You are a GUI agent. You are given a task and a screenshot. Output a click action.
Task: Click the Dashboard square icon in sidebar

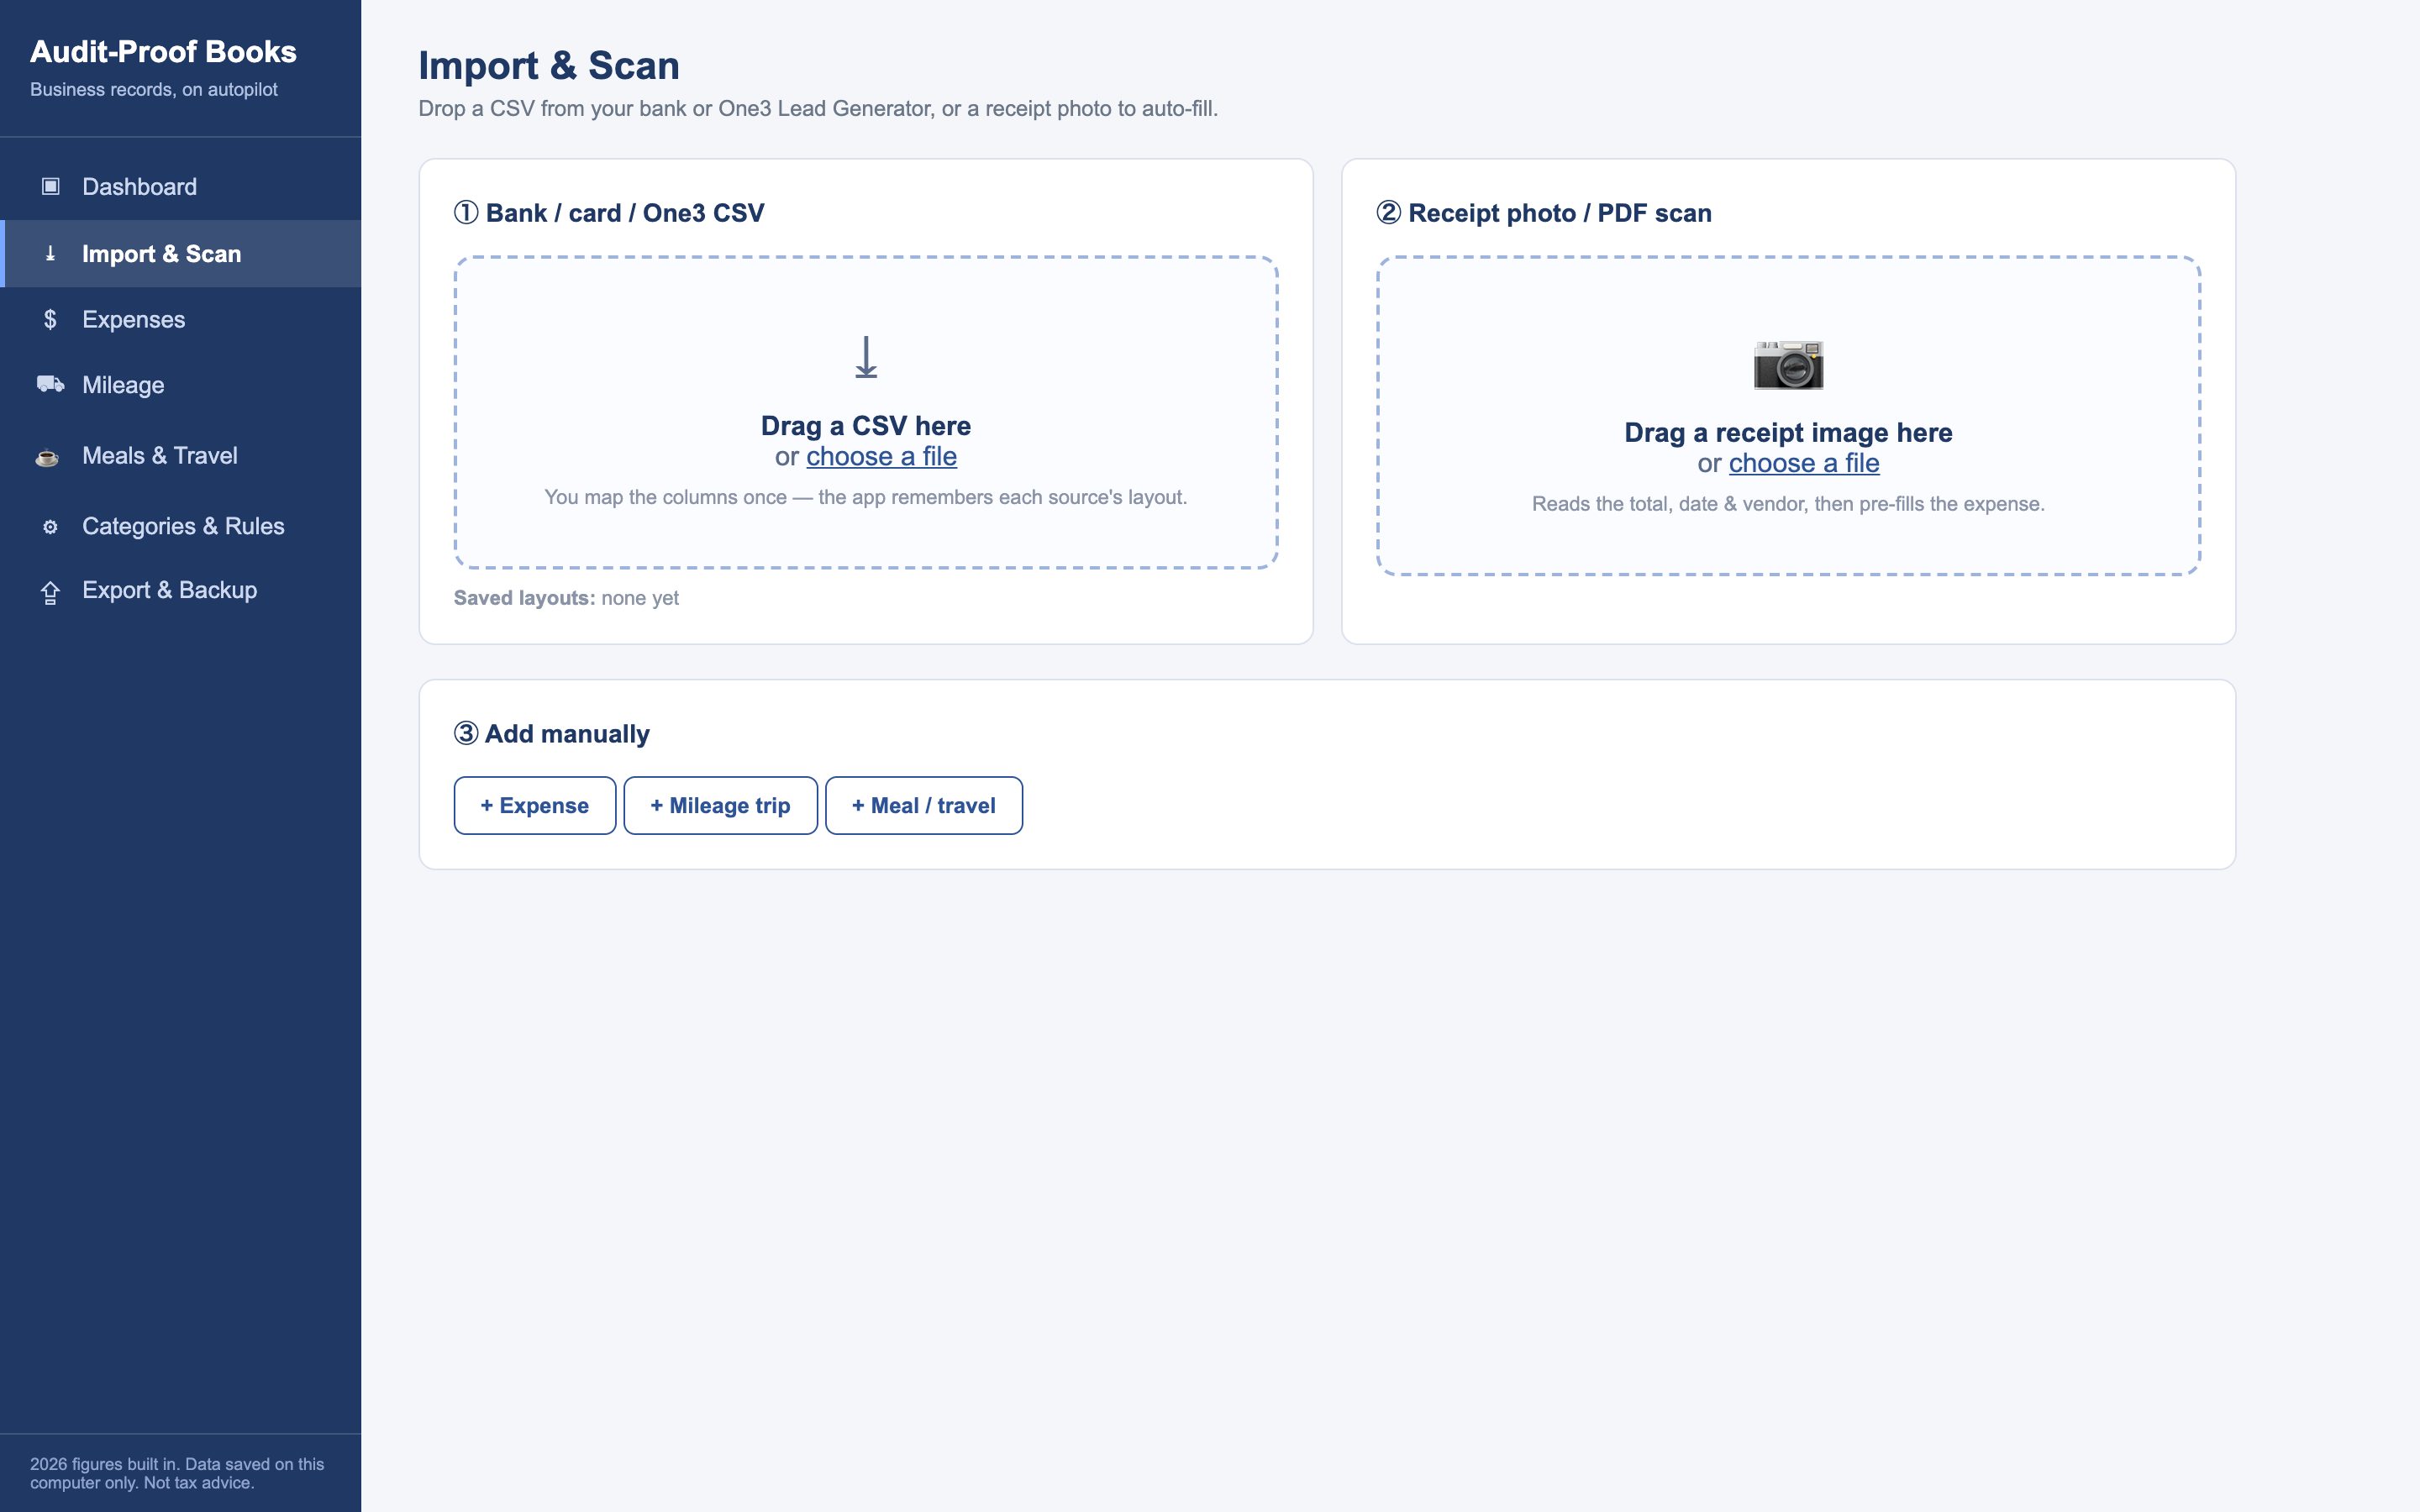50,186
